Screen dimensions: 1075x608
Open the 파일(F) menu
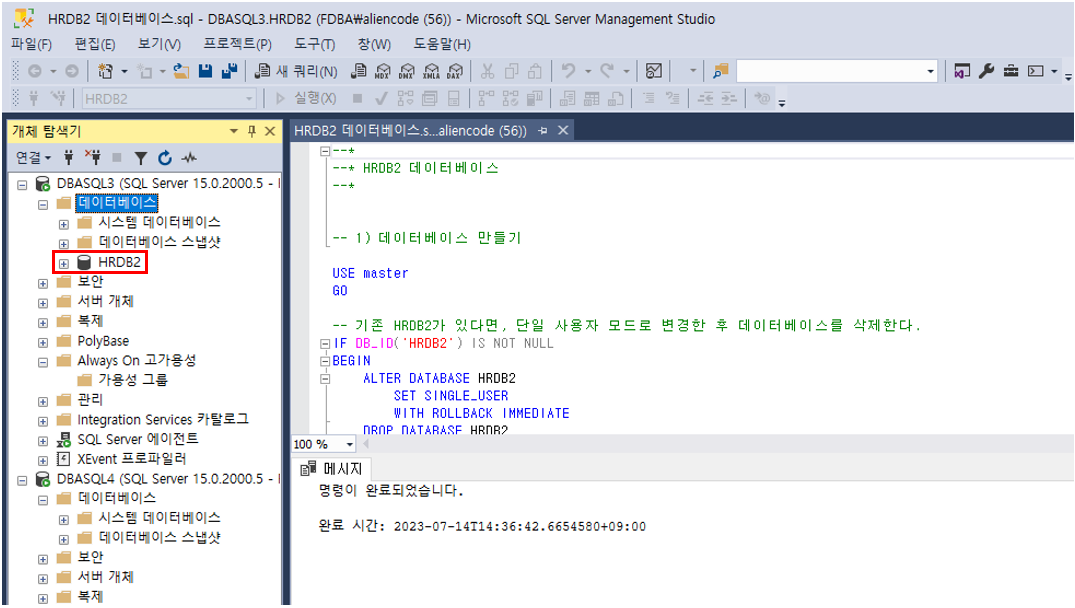[x=32, y=44]
